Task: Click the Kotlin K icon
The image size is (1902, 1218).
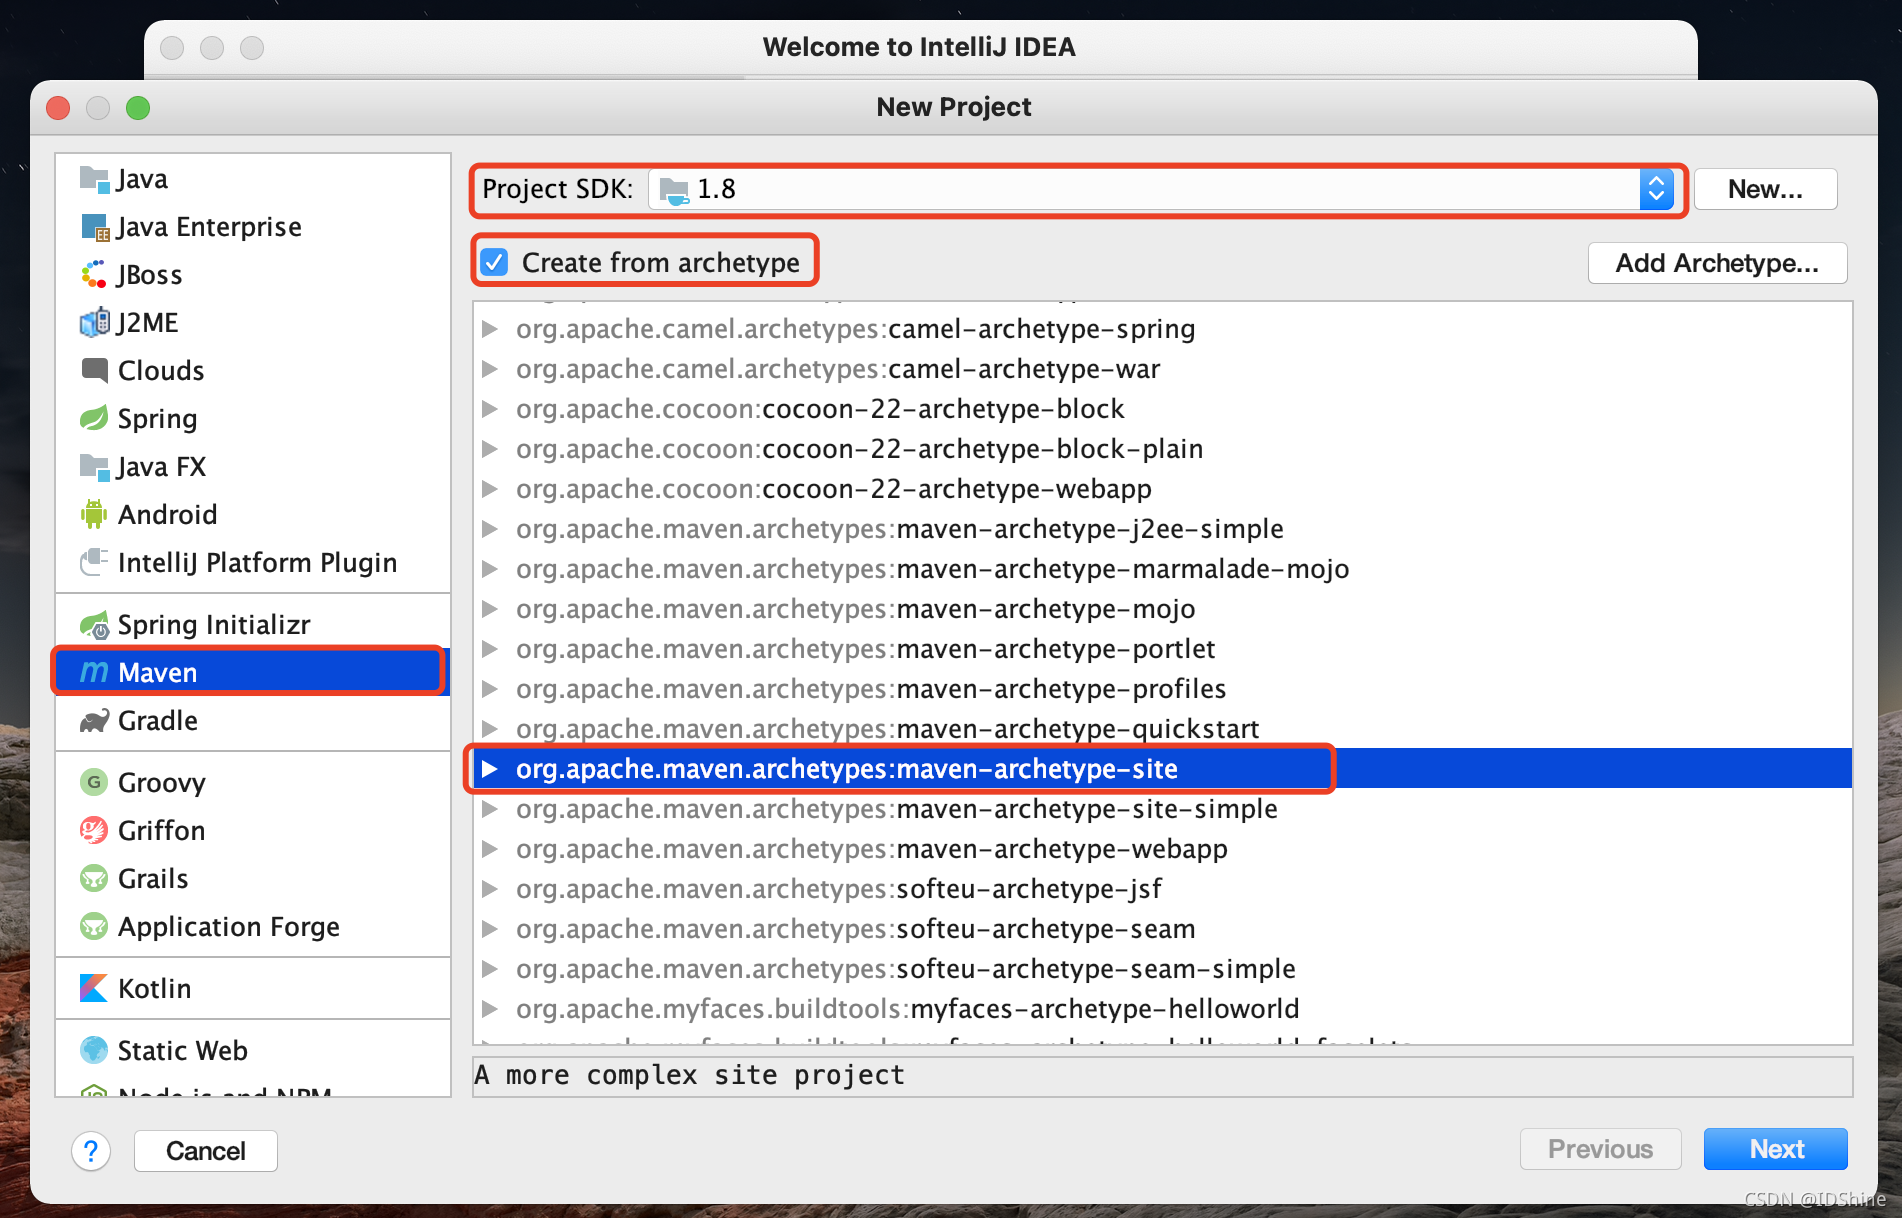Action: (x=94, y=988)
